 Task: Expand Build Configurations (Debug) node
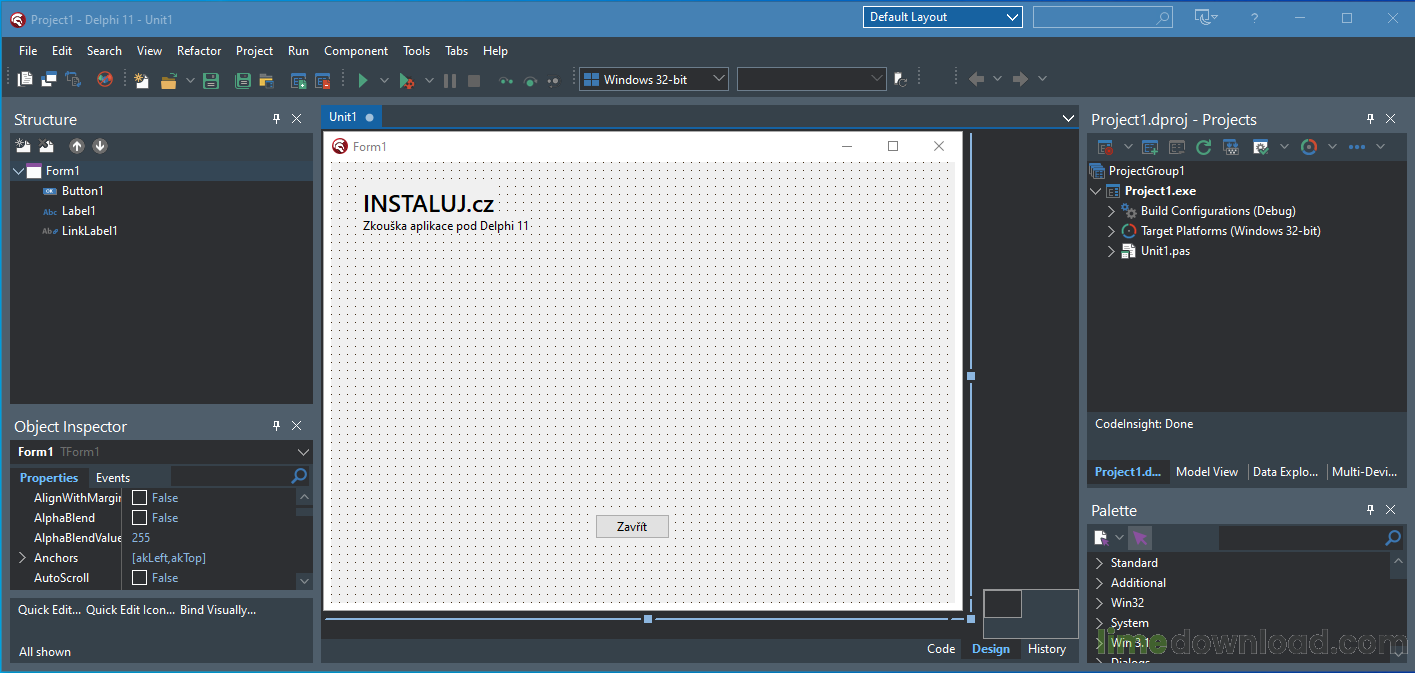tap(1111, 211)
